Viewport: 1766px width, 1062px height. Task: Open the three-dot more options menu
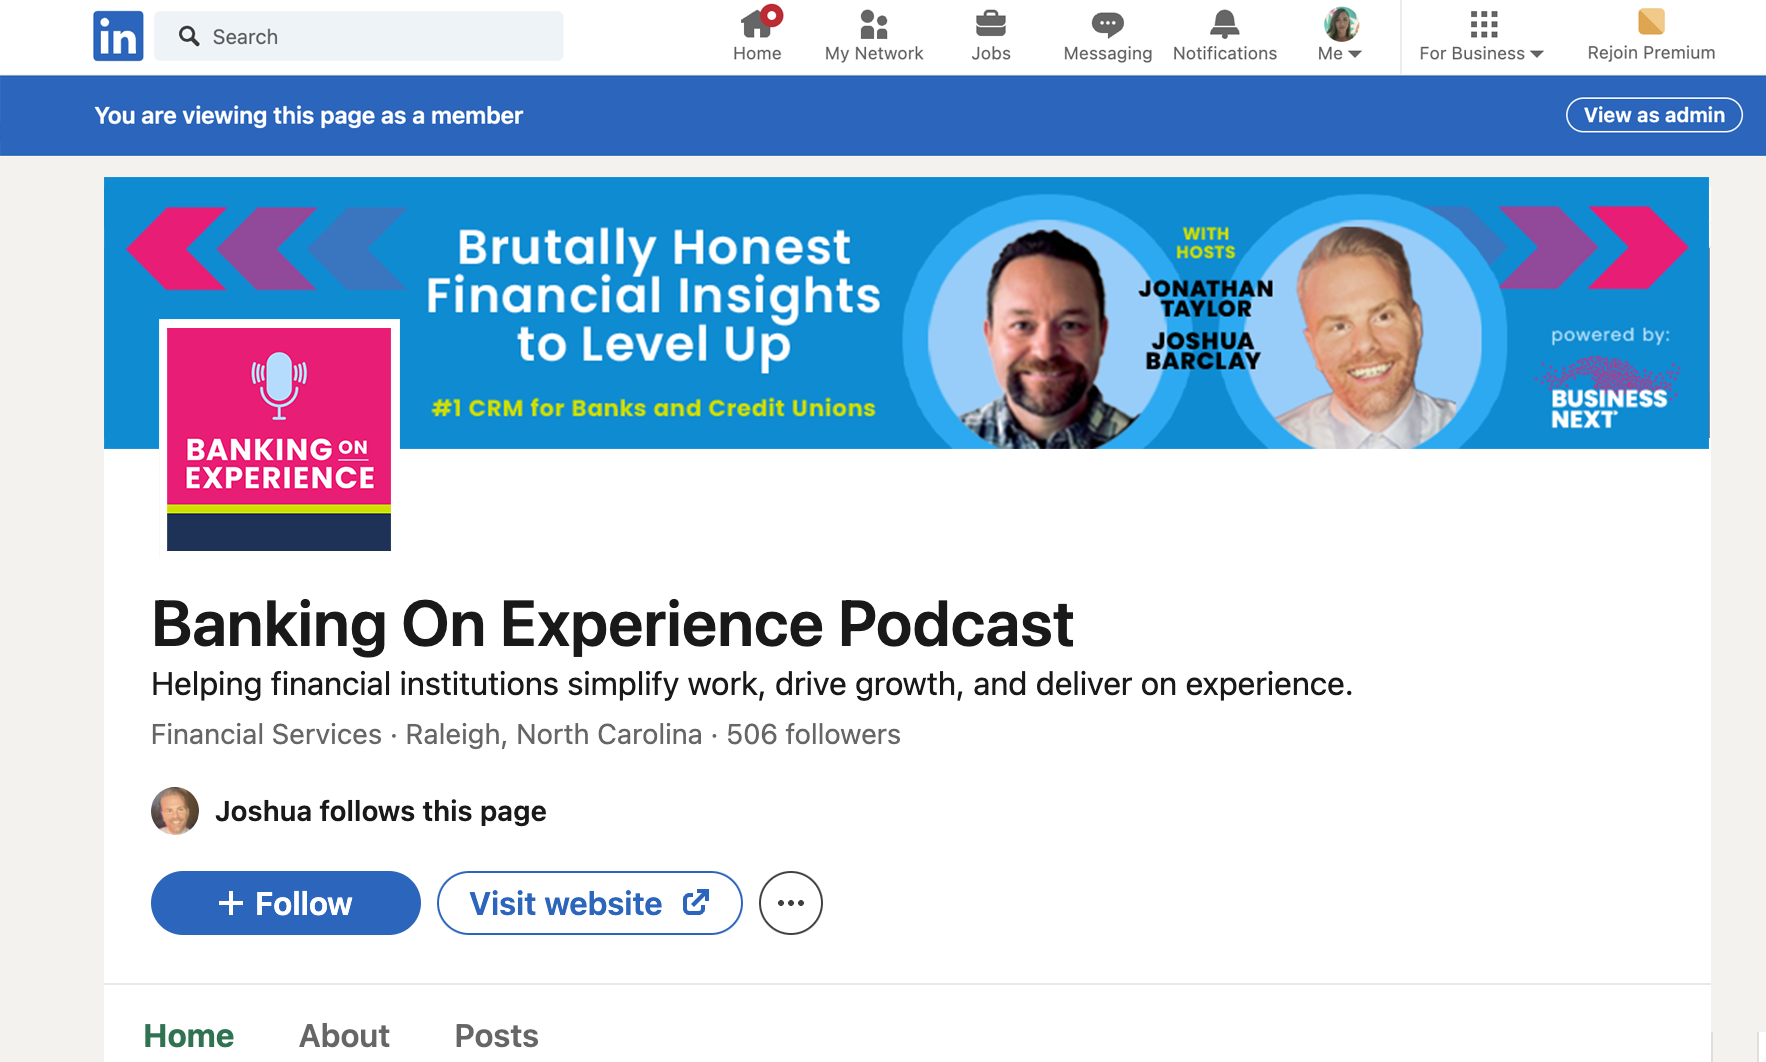point(790,903)
